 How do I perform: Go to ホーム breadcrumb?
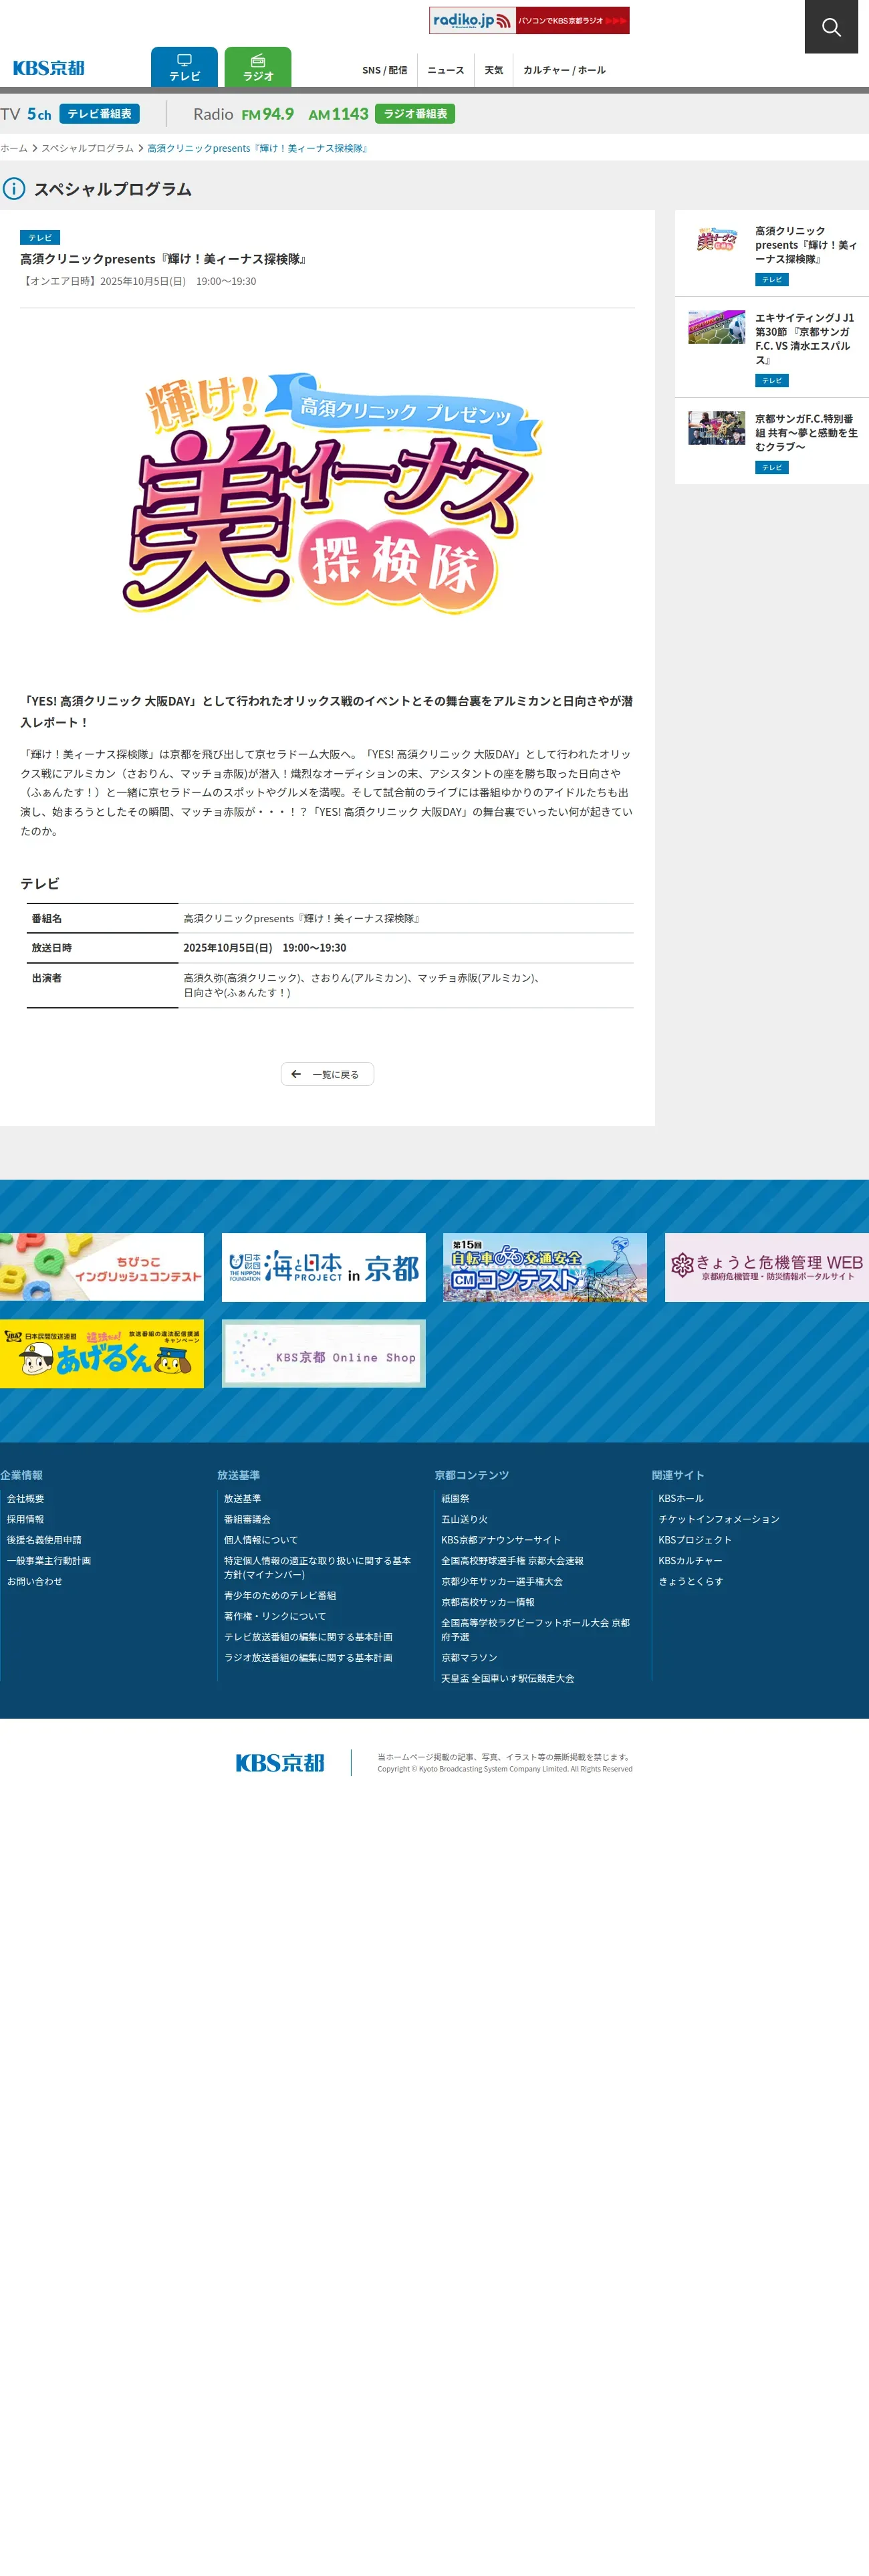coord(14,148)
